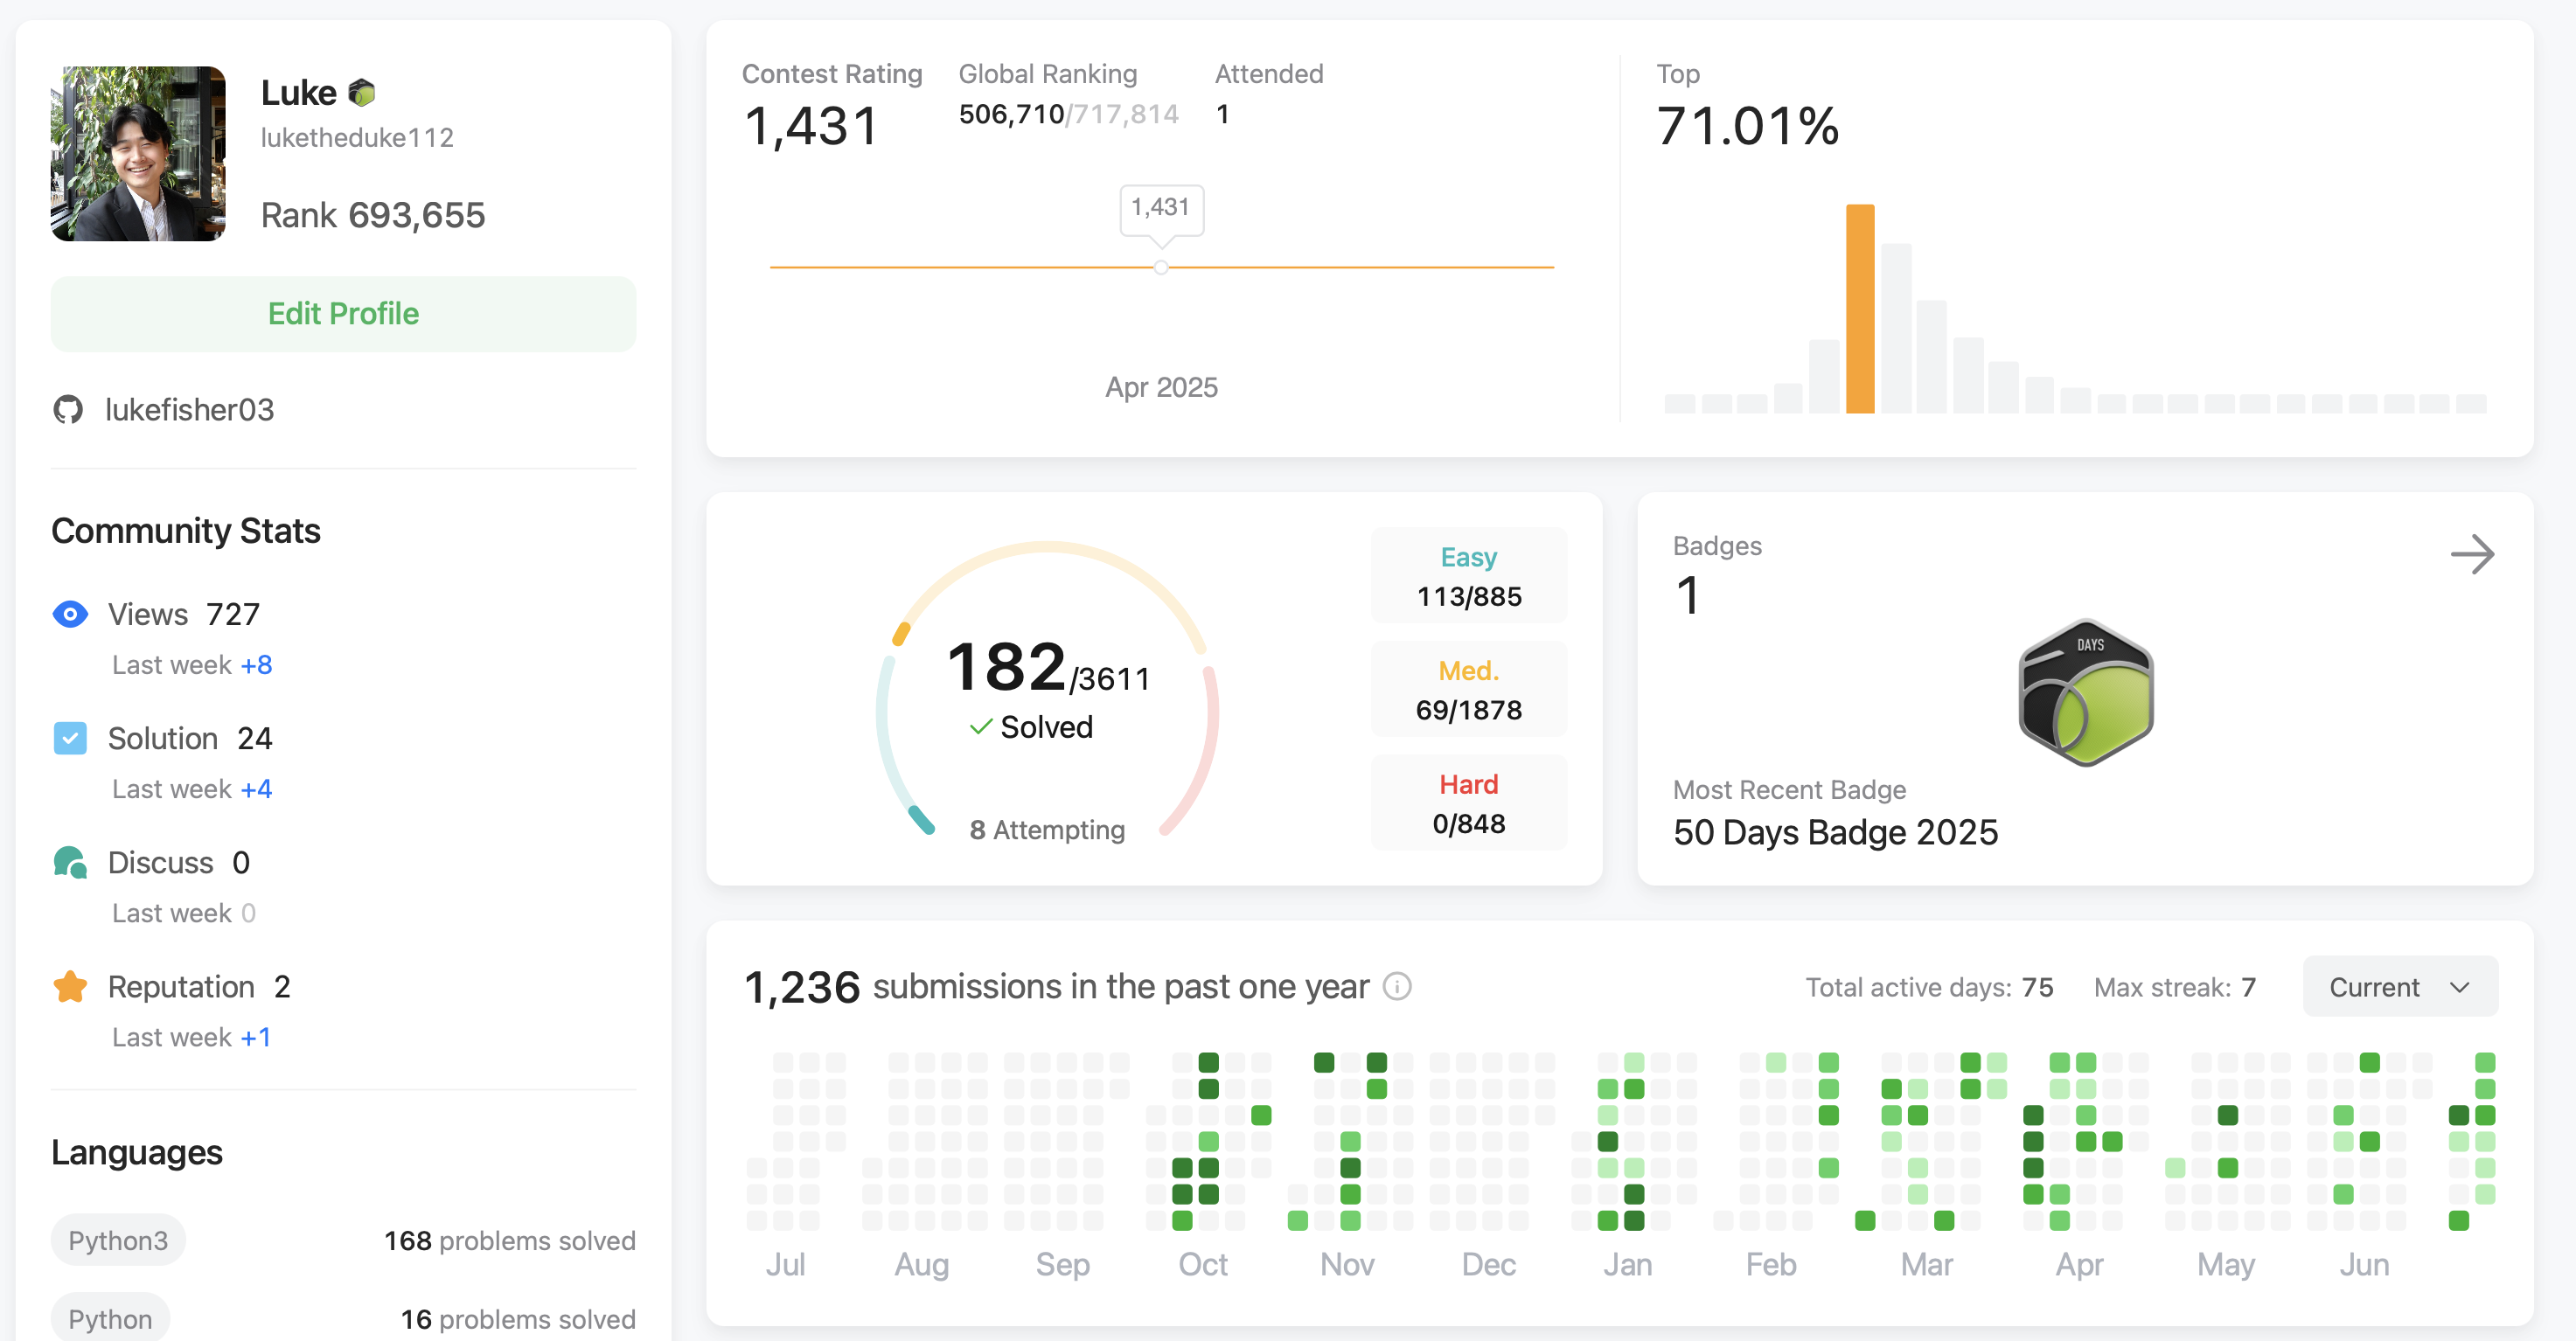The image size is (2576, 1341).
Task: Click the green Discuss chat icon
Action: tap(70, 862)
